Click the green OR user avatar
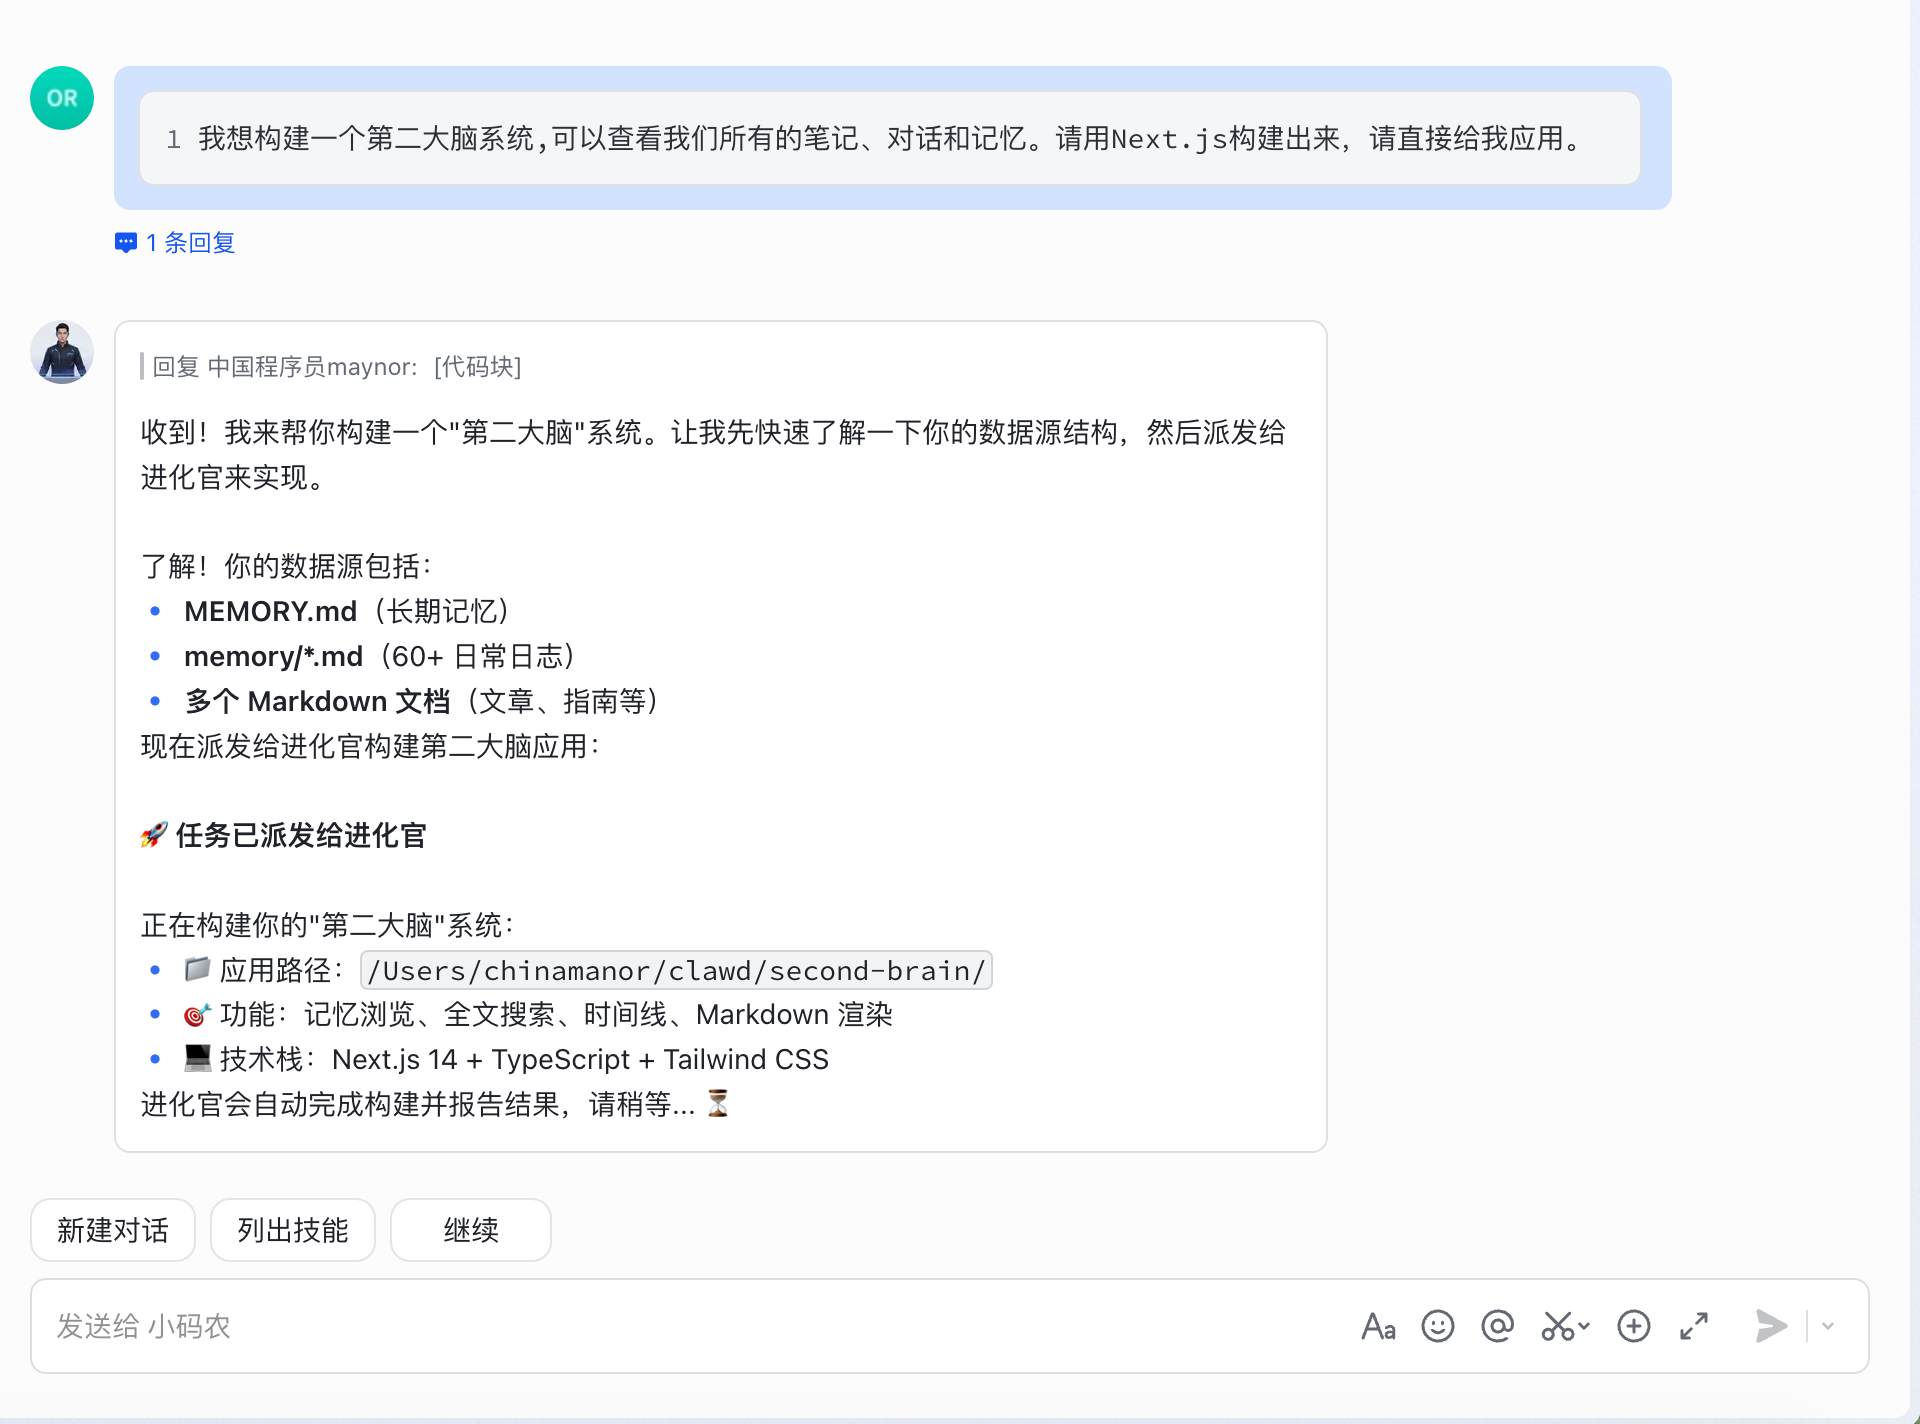The width and height of the screenshot is (1920, 1424). tap(62, 98)
